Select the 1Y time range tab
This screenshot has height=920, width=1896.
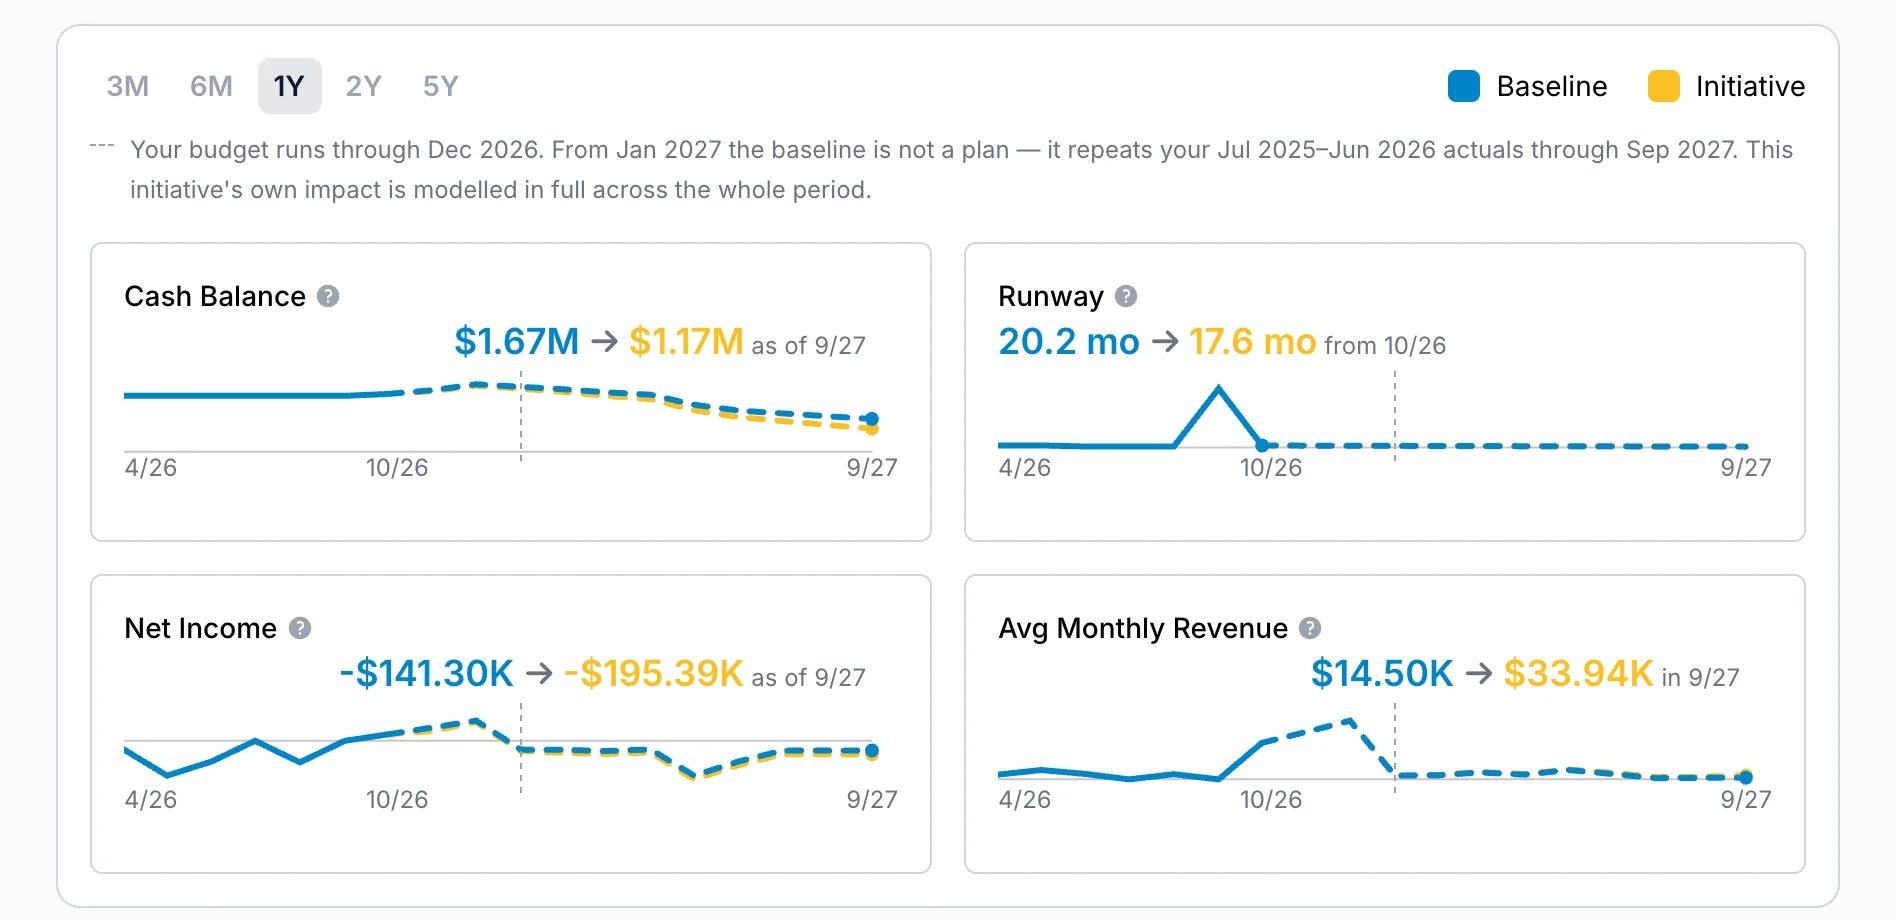pyautogui.click(x=289, y=86)
